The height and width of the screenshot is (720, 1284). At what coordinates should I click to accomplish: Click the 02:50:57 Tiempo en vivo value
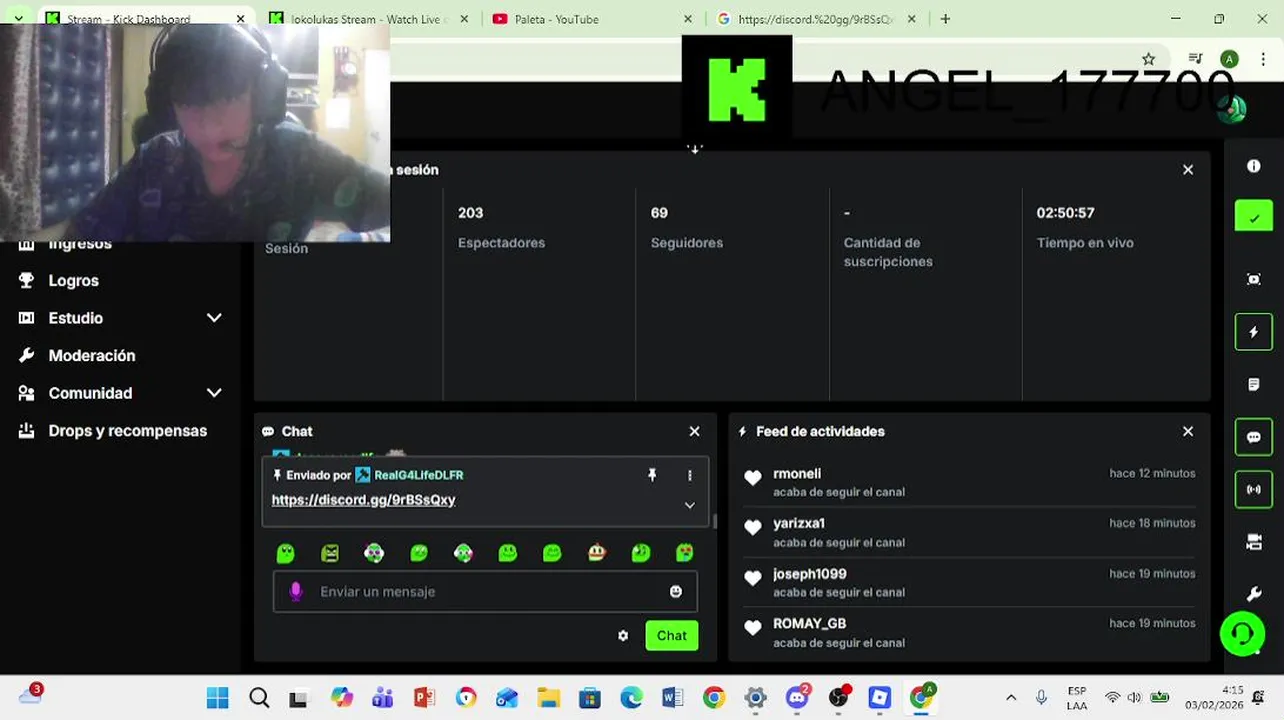[1065, 213]
